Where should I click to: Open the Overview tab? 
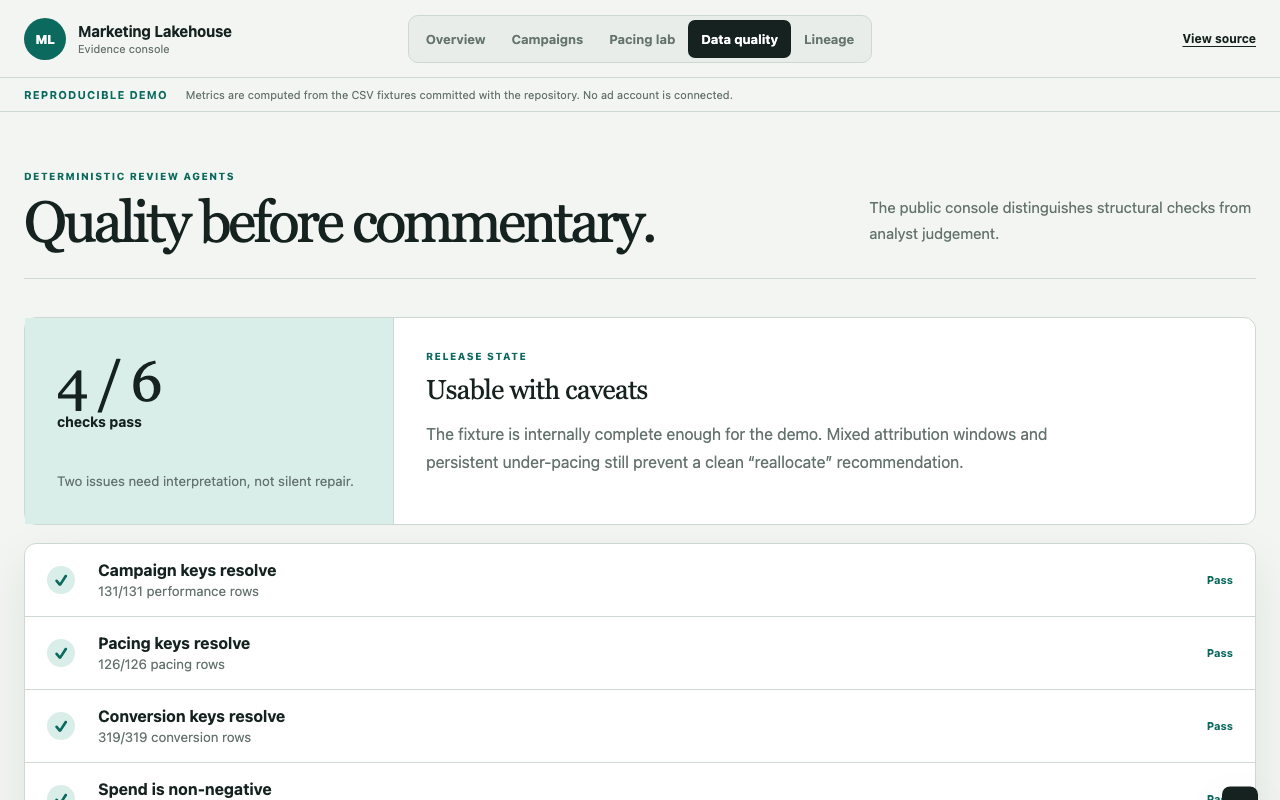455,39
